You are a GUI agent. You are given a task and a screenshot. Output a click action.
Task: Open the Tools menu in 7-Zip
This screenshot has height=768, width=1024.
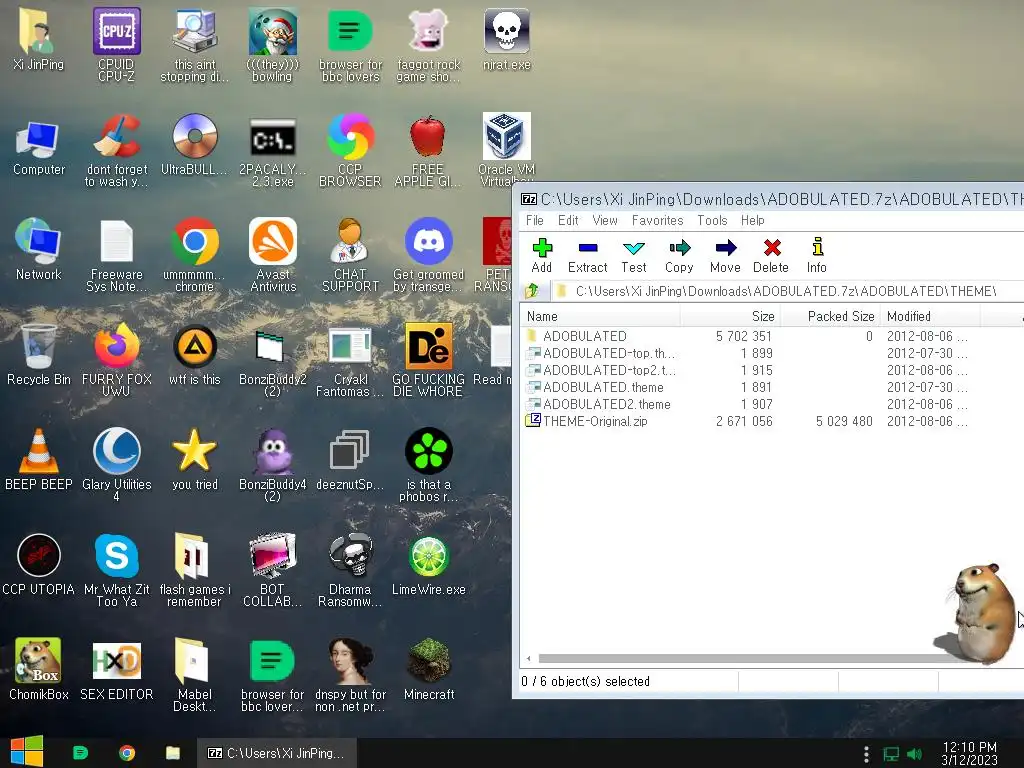(712, 221)
